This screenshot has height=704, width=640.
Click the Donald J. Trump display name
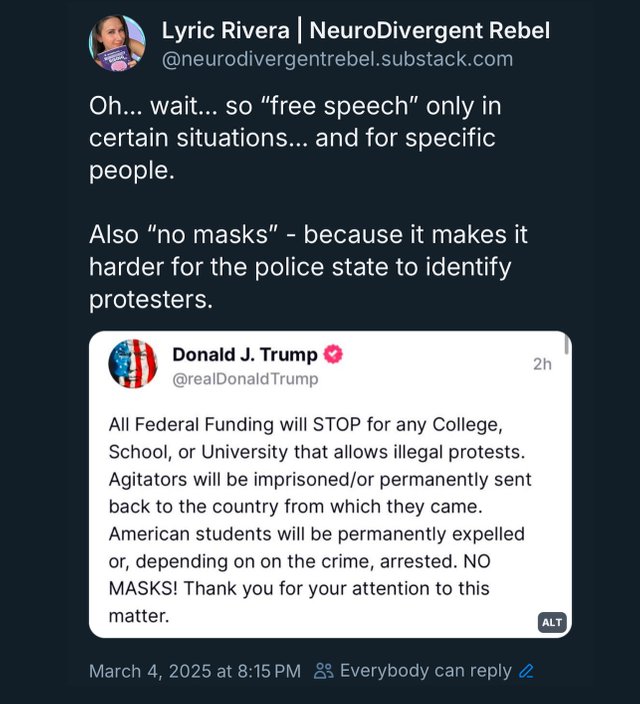(245, 355)
